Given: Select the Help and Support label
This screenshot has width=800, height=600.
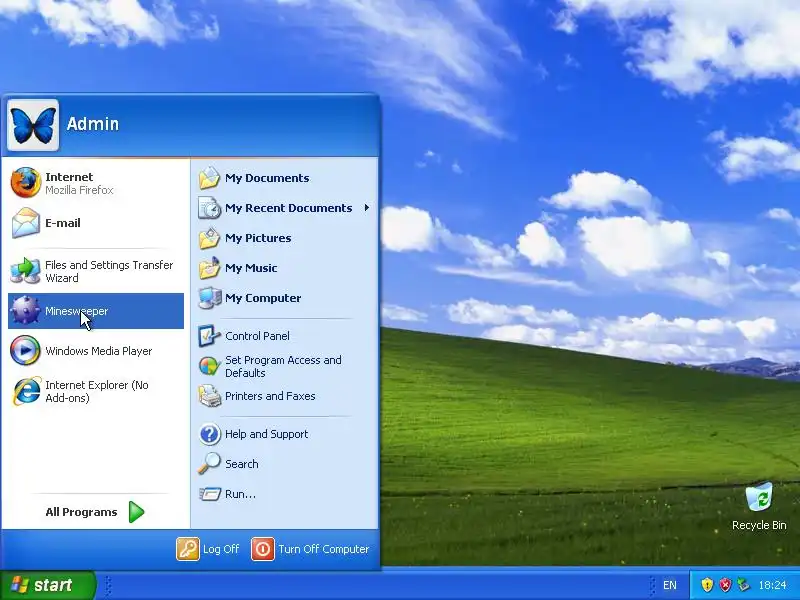Looking at the screenshot, I should (266, 434).
